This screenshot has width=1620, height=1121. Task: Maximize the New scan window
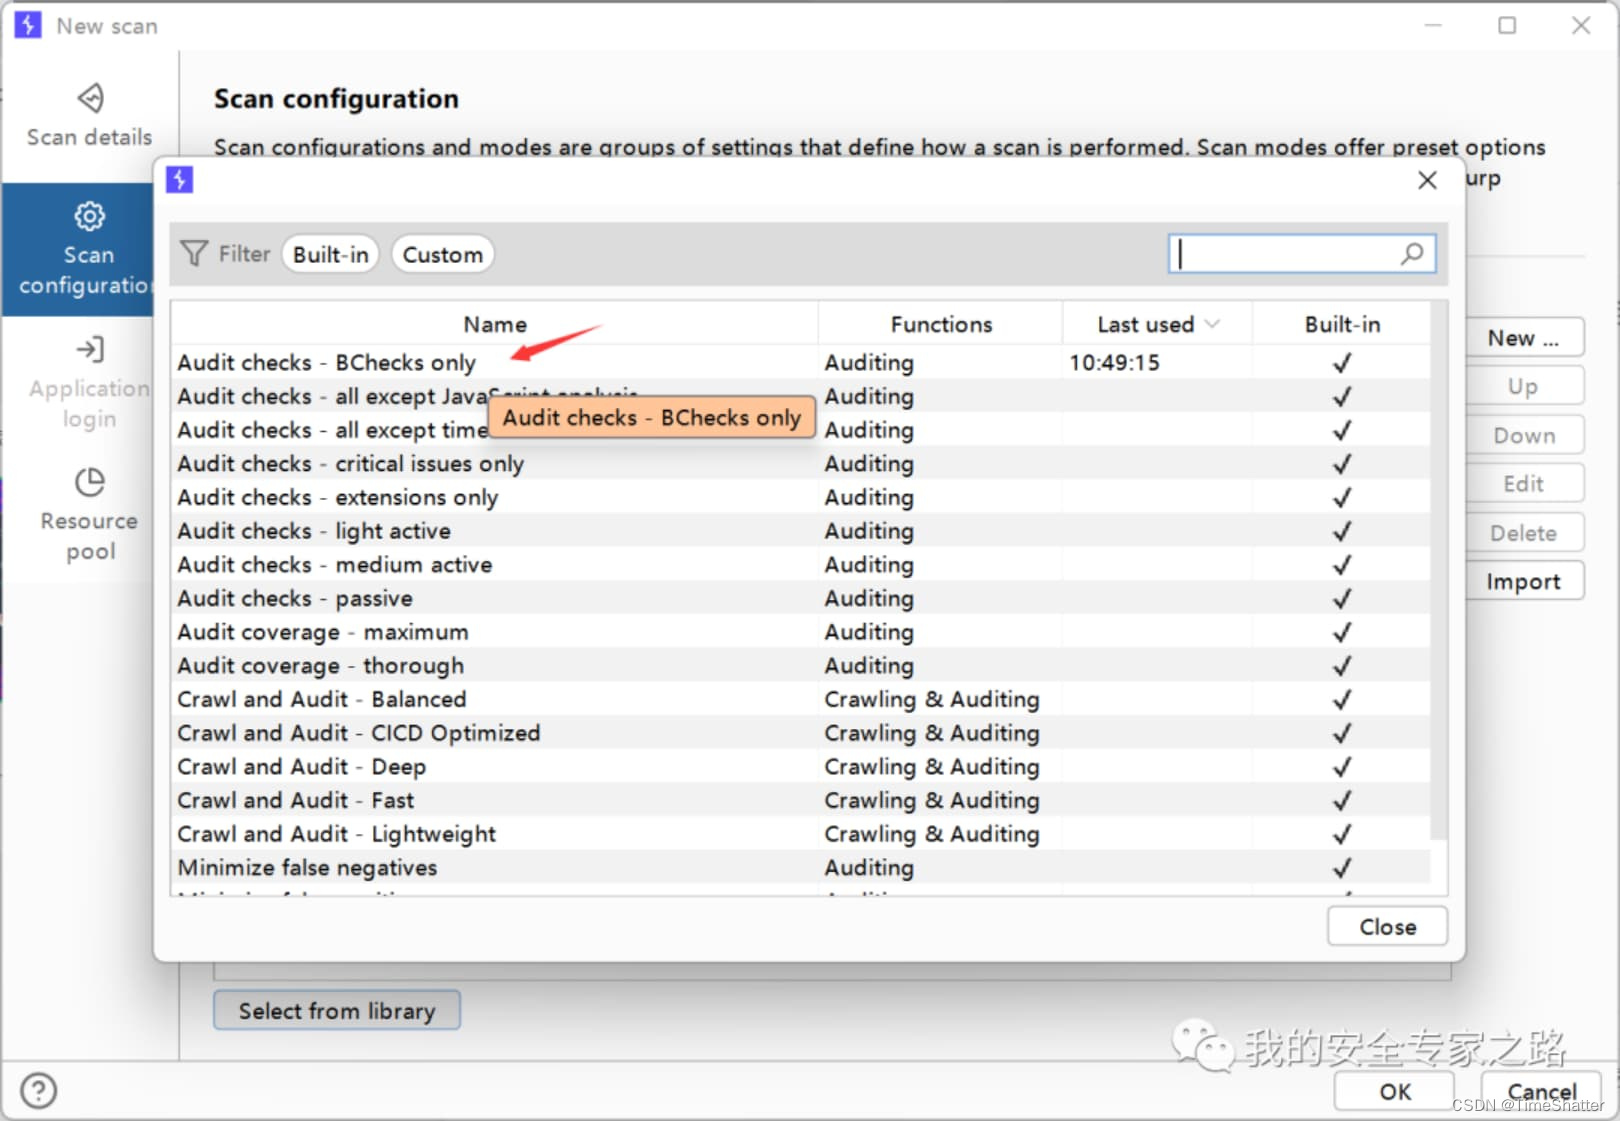tap(1507, 25)
